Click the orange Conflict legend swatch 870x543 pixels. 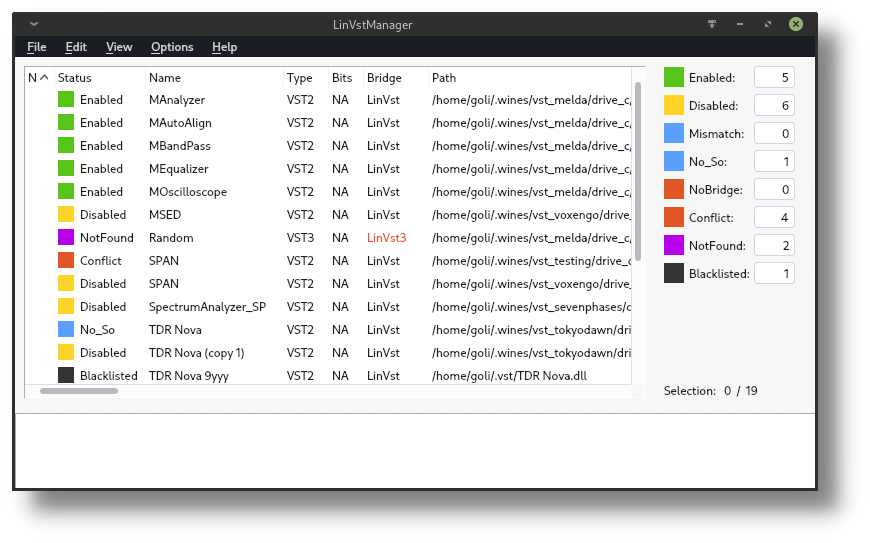[x=674, y=217]
